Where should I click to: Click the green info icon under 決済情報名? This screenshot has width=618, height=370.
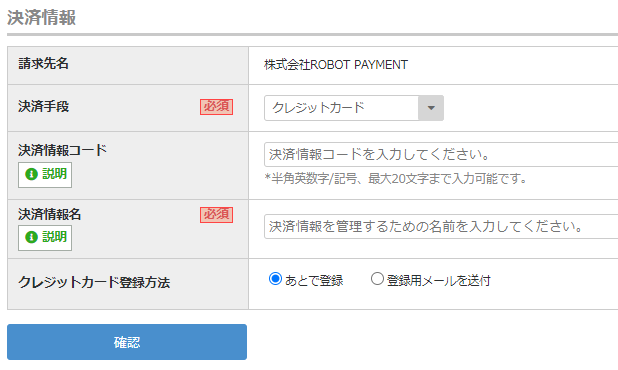click(x=31, y=237)
